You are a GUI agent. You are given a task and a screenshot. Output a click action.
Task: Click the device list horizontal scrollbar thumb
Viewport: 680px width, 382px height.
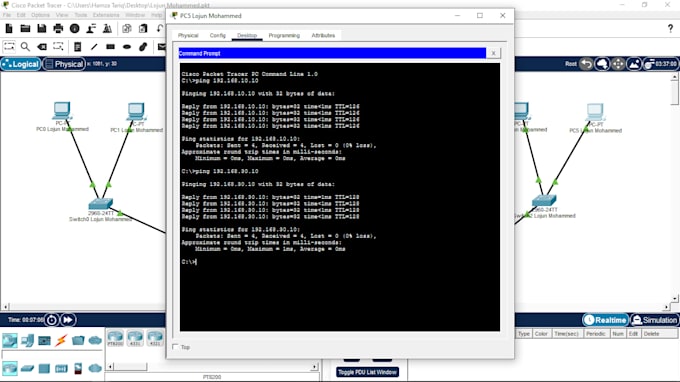131,367
